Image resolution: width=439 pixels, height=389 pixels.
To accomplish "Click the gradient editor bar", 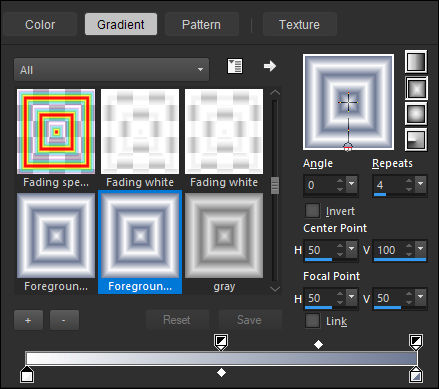I will 221,358.
